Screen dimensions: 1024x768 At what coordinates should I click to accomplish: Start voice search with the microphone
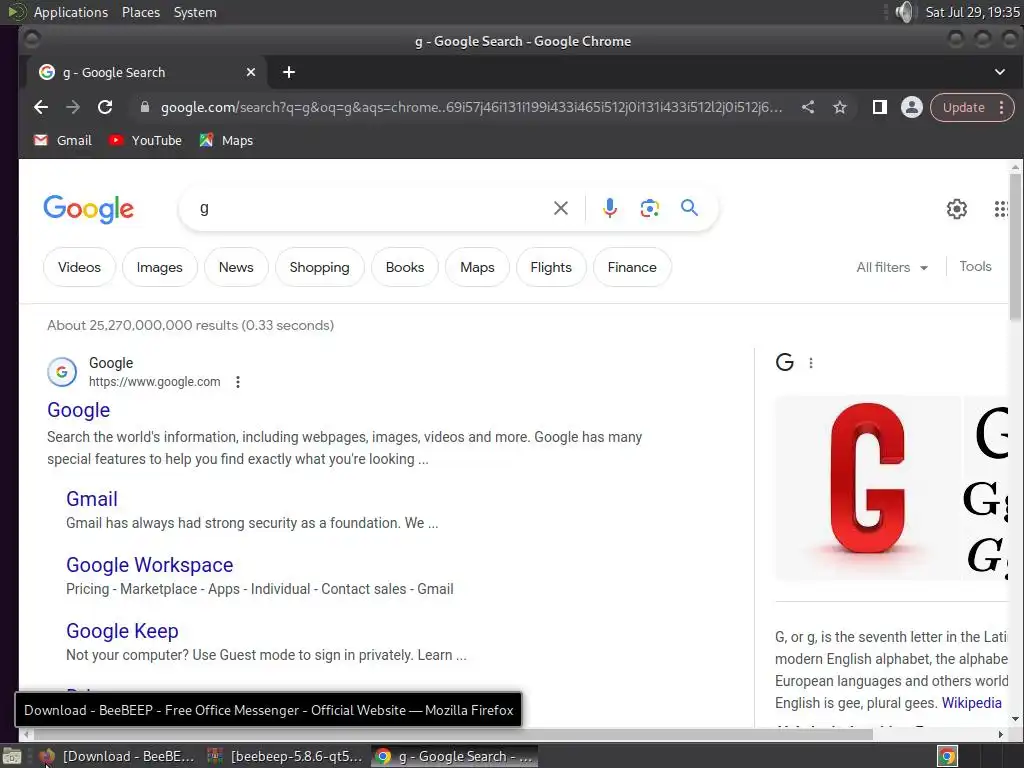[610, 208]
